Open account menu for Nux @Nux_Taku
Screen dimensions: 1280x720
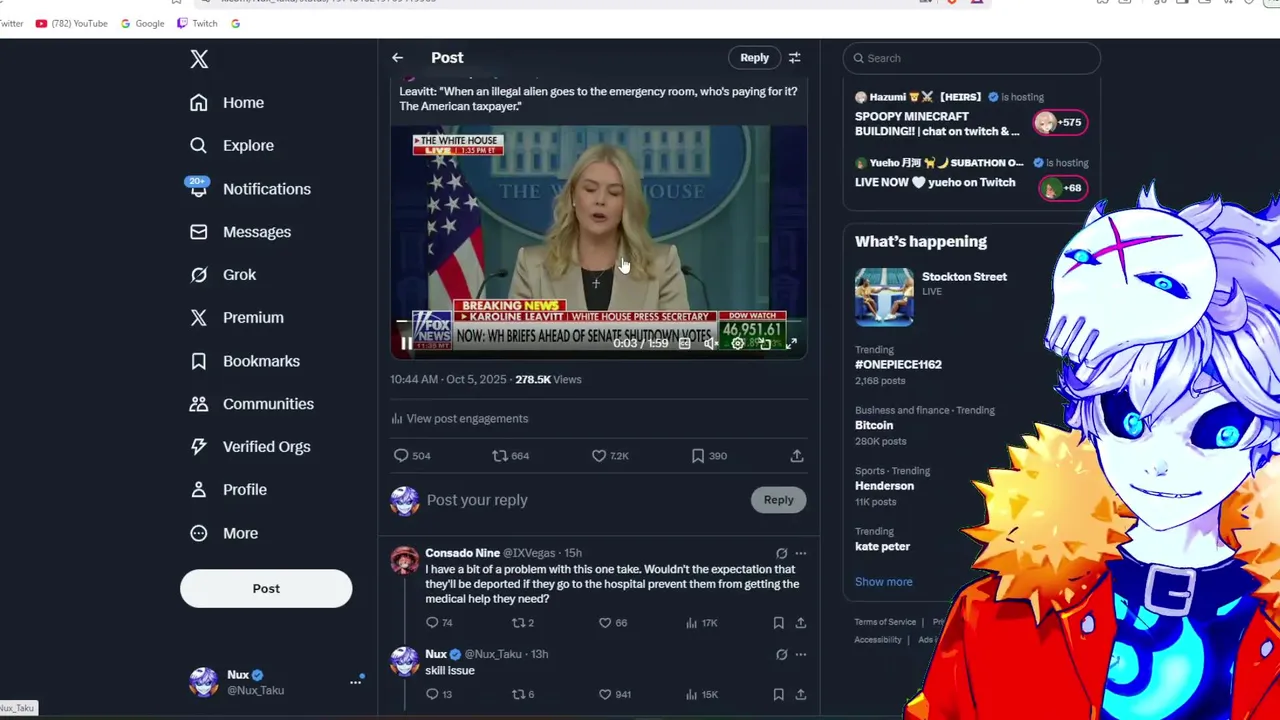point(275,682)
